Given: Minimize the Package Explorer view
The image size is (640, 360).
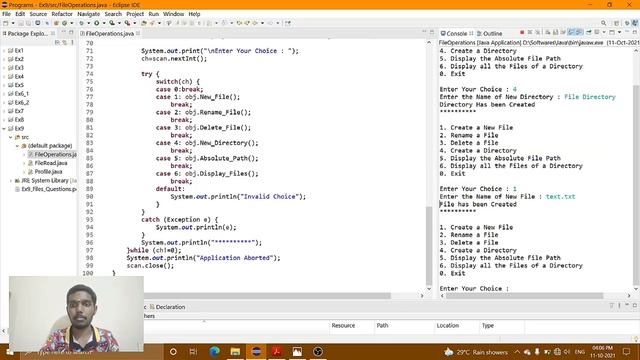Looking at the screenshot, I should click(63, 32).
